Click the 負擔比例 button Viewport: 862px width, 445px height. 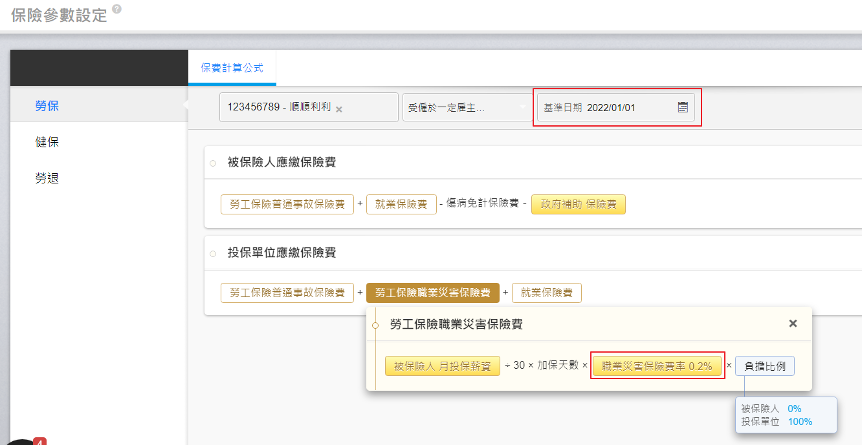coord(765,366)
